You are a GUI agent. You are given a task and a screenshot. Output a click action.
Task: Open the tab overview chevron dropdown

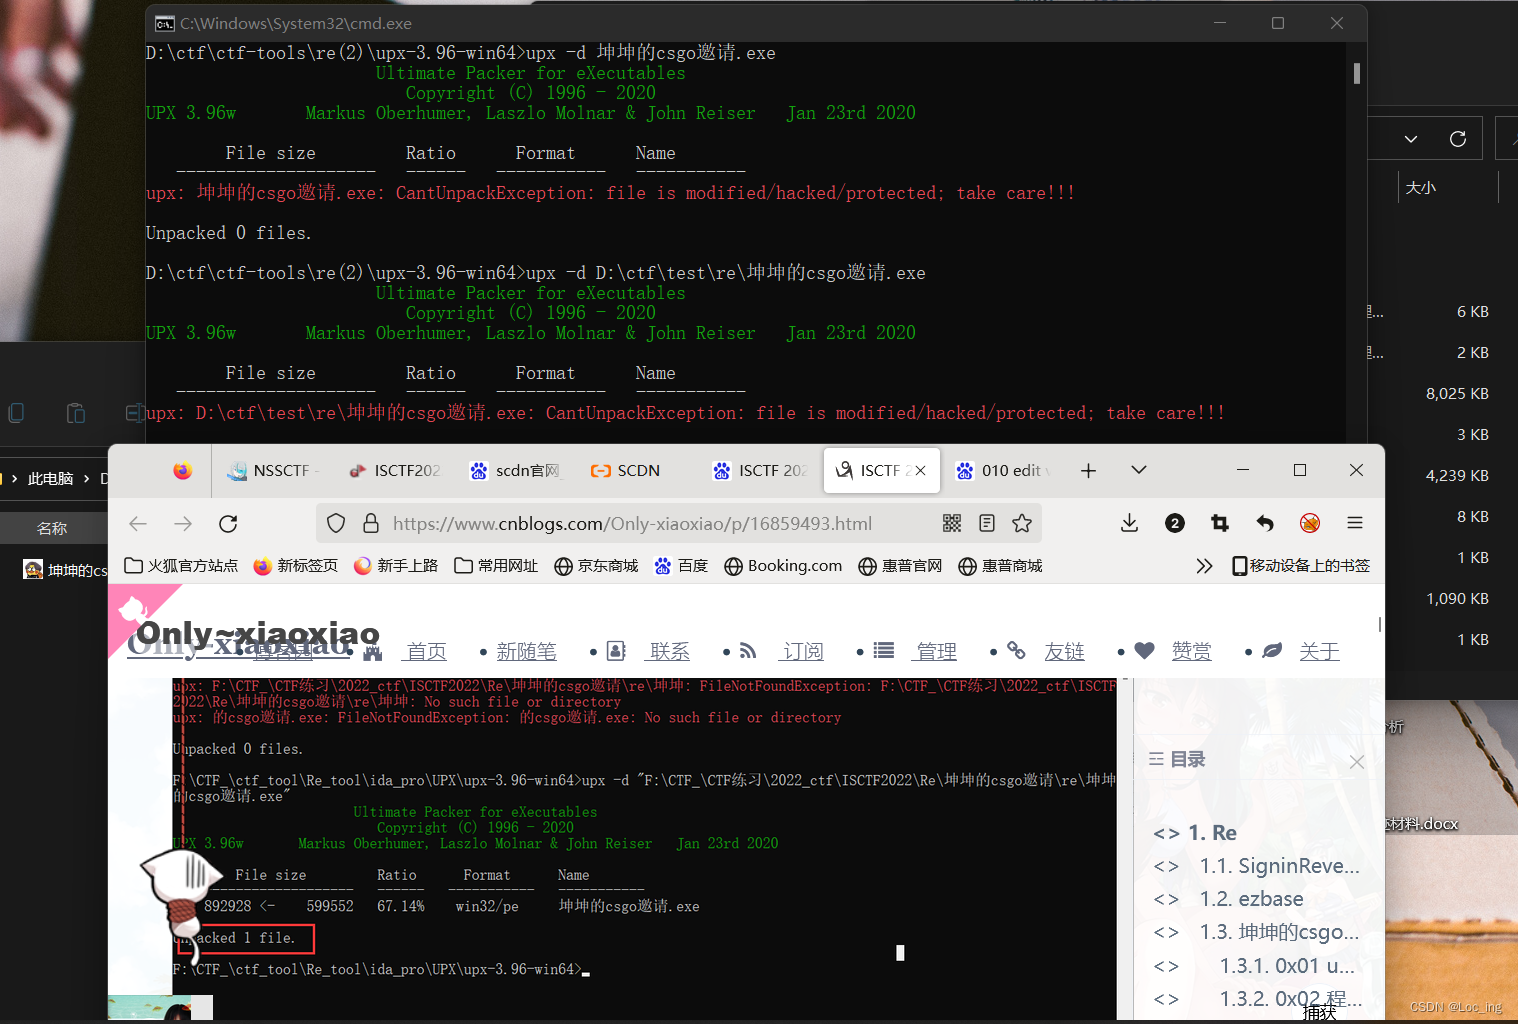click(1138, 470)
